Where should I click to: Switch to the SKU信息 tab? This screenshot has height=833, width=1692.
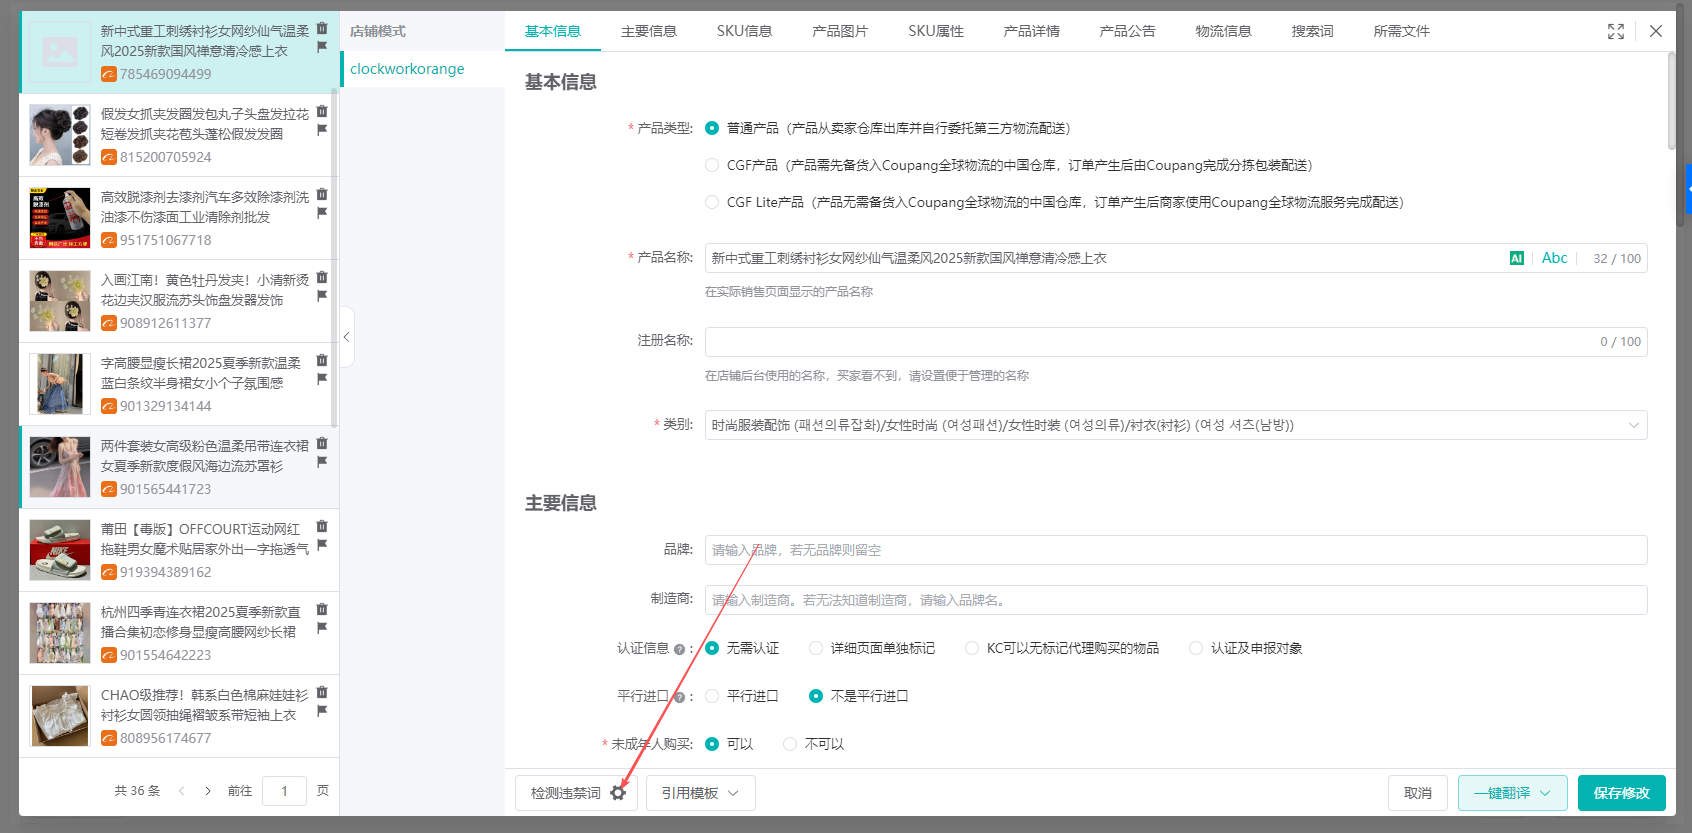[744, 31]
